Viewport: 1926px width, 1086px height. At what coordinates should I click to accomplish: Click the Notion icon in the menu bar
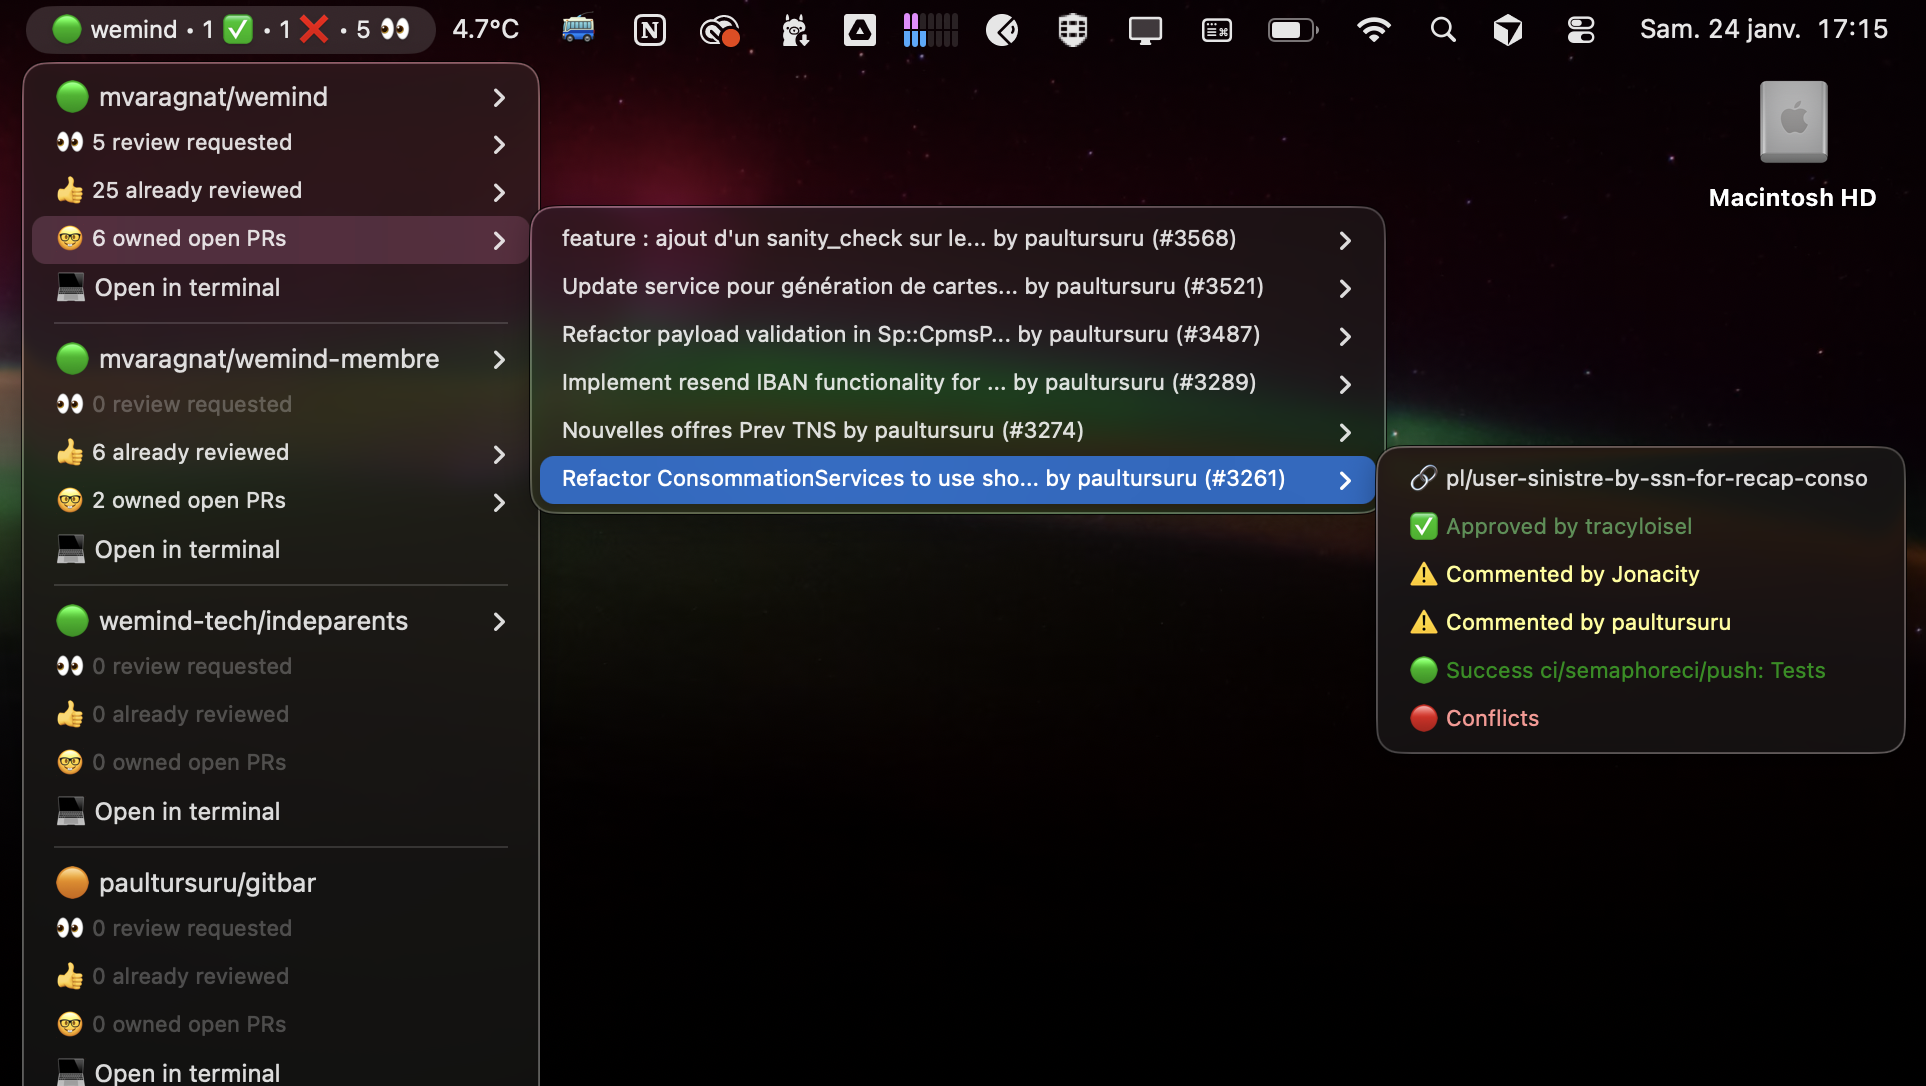click(x=649, y=30)
